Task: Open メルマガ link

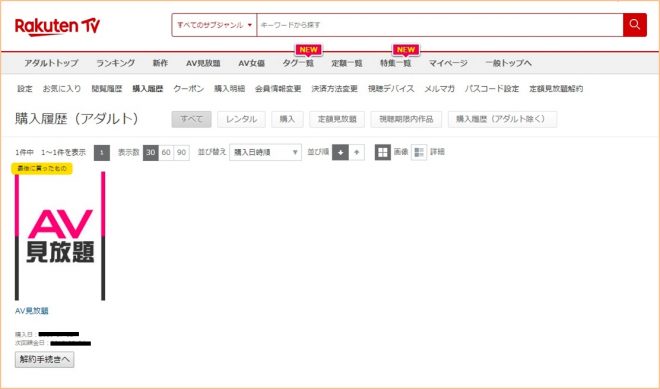Action: point(439,89)
